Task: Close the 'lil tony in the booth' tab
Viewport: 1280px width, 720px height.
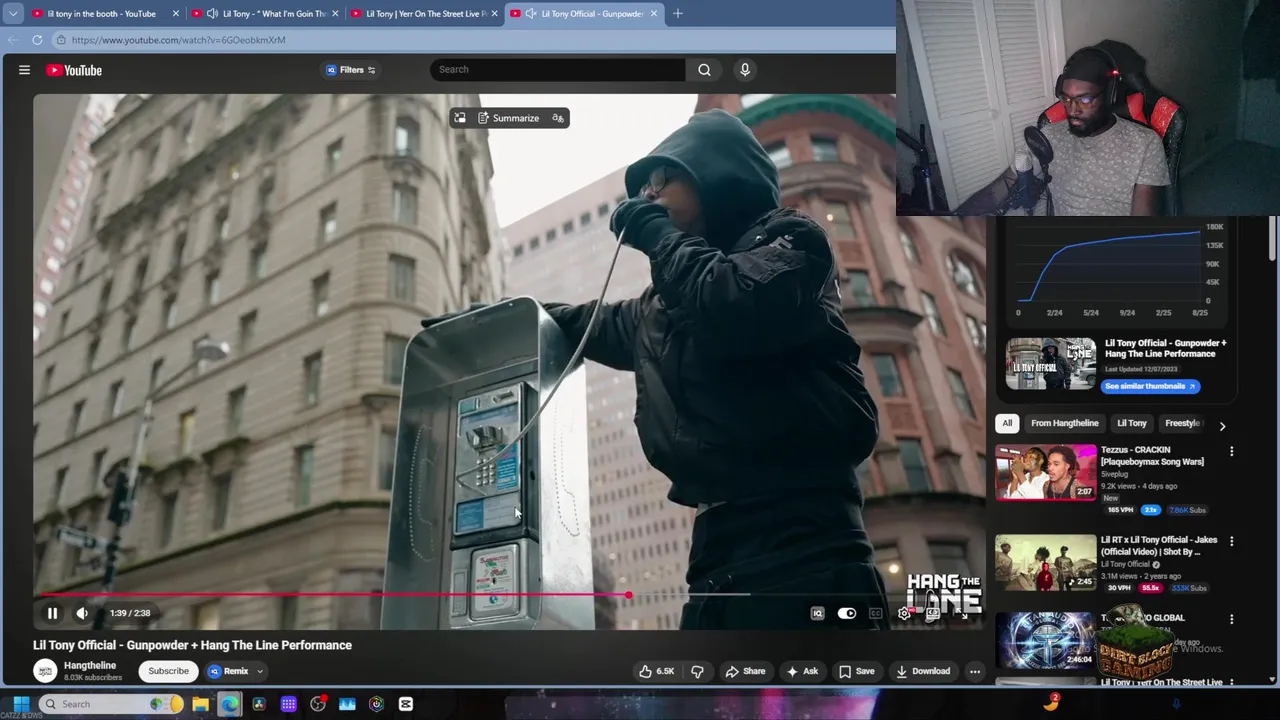Action: [176, 14]
